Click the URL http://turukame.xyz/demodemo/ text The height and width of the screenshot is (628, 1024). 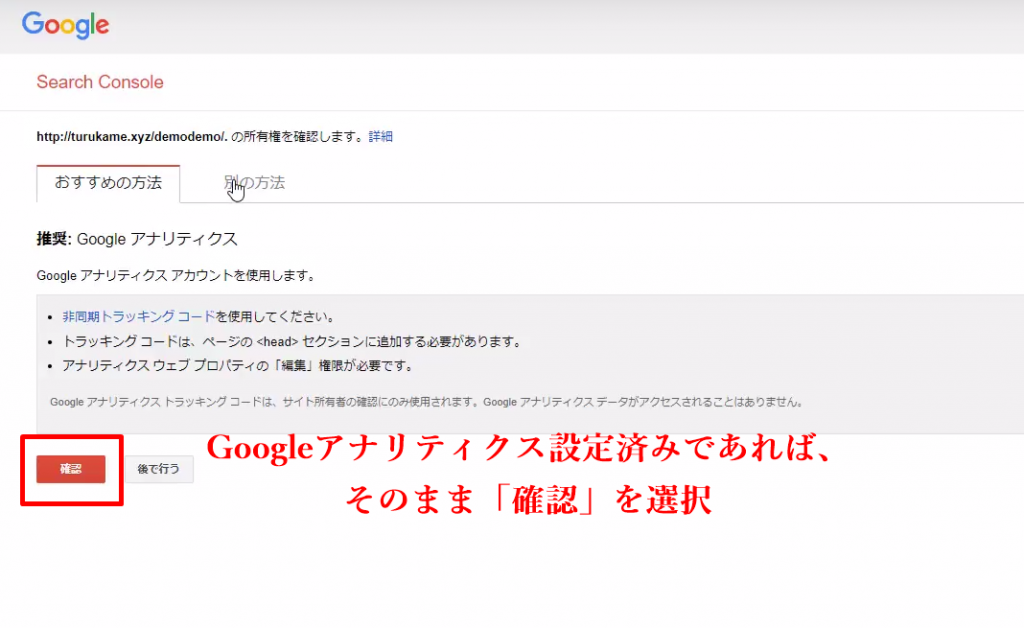[131, 136]
